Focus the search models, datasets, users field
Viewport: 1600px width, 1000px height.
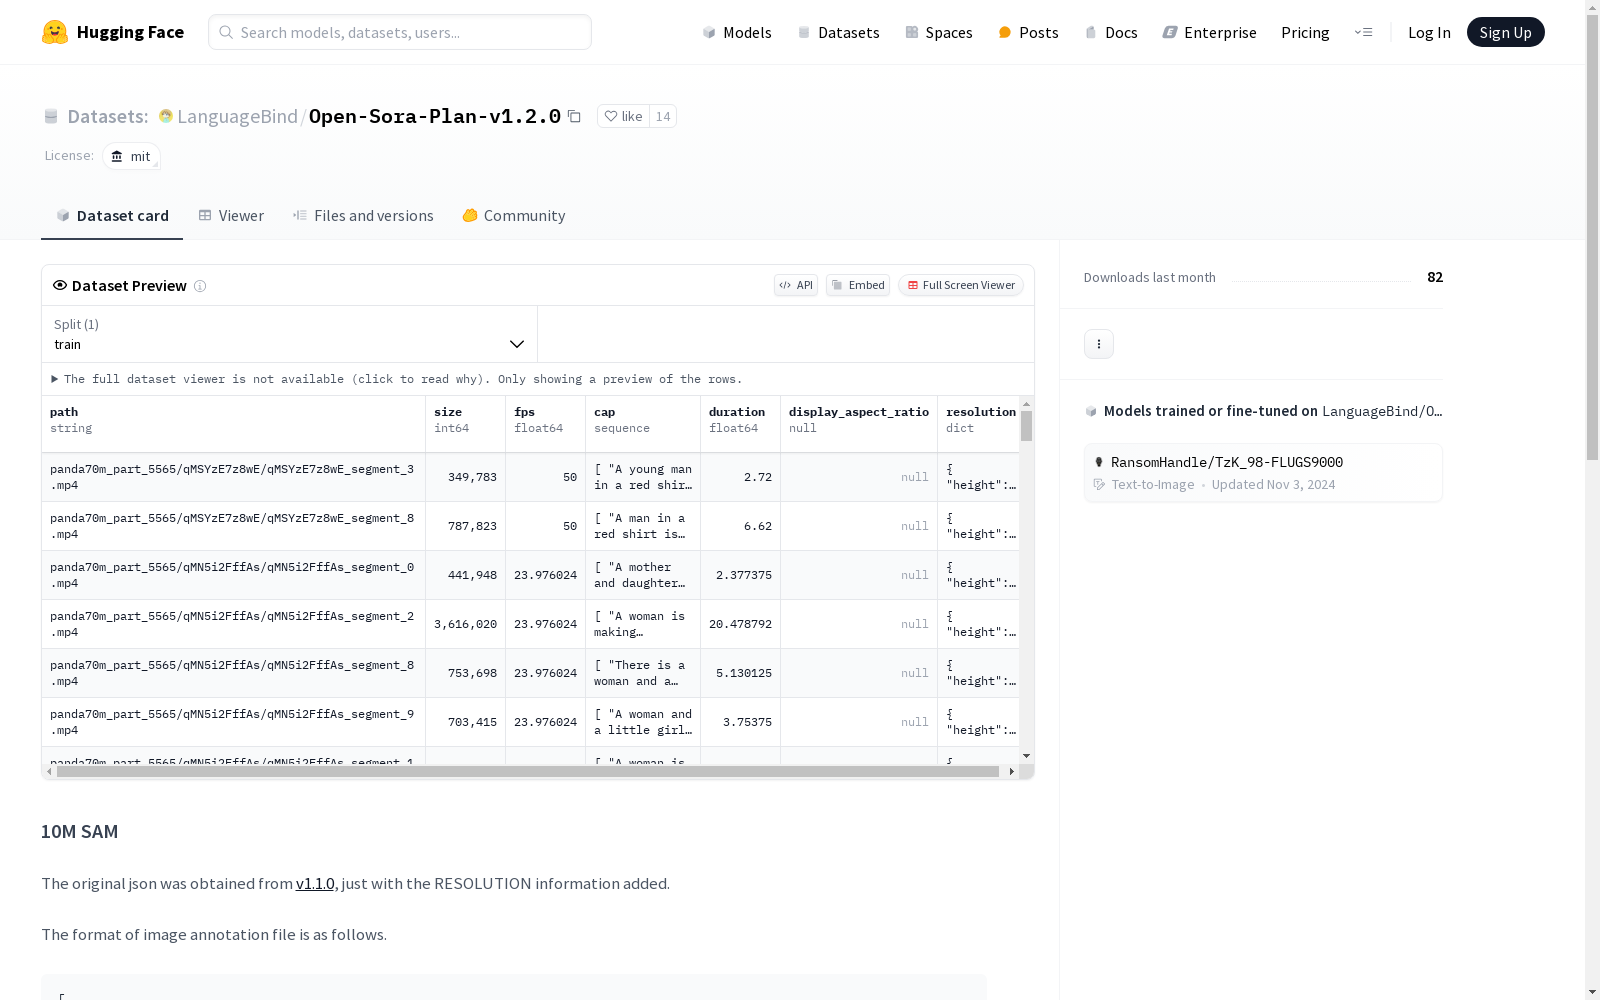(400, 32)
